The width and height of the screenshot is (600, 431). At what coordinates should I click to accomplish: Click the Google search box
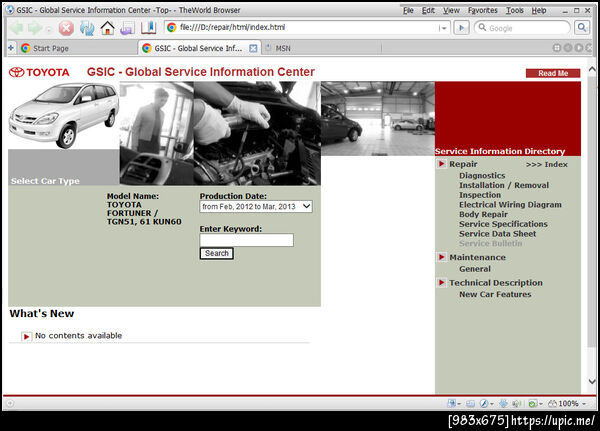523,28
